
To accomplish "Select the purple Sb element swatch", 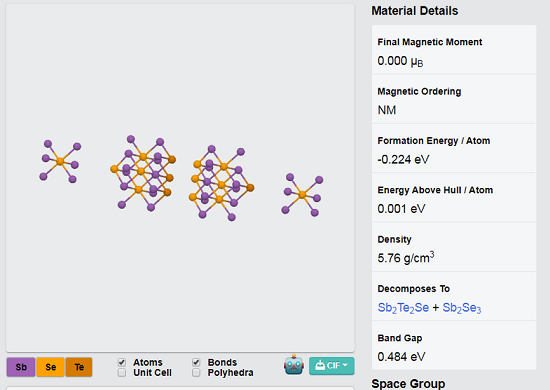I will tap(21, 367).
